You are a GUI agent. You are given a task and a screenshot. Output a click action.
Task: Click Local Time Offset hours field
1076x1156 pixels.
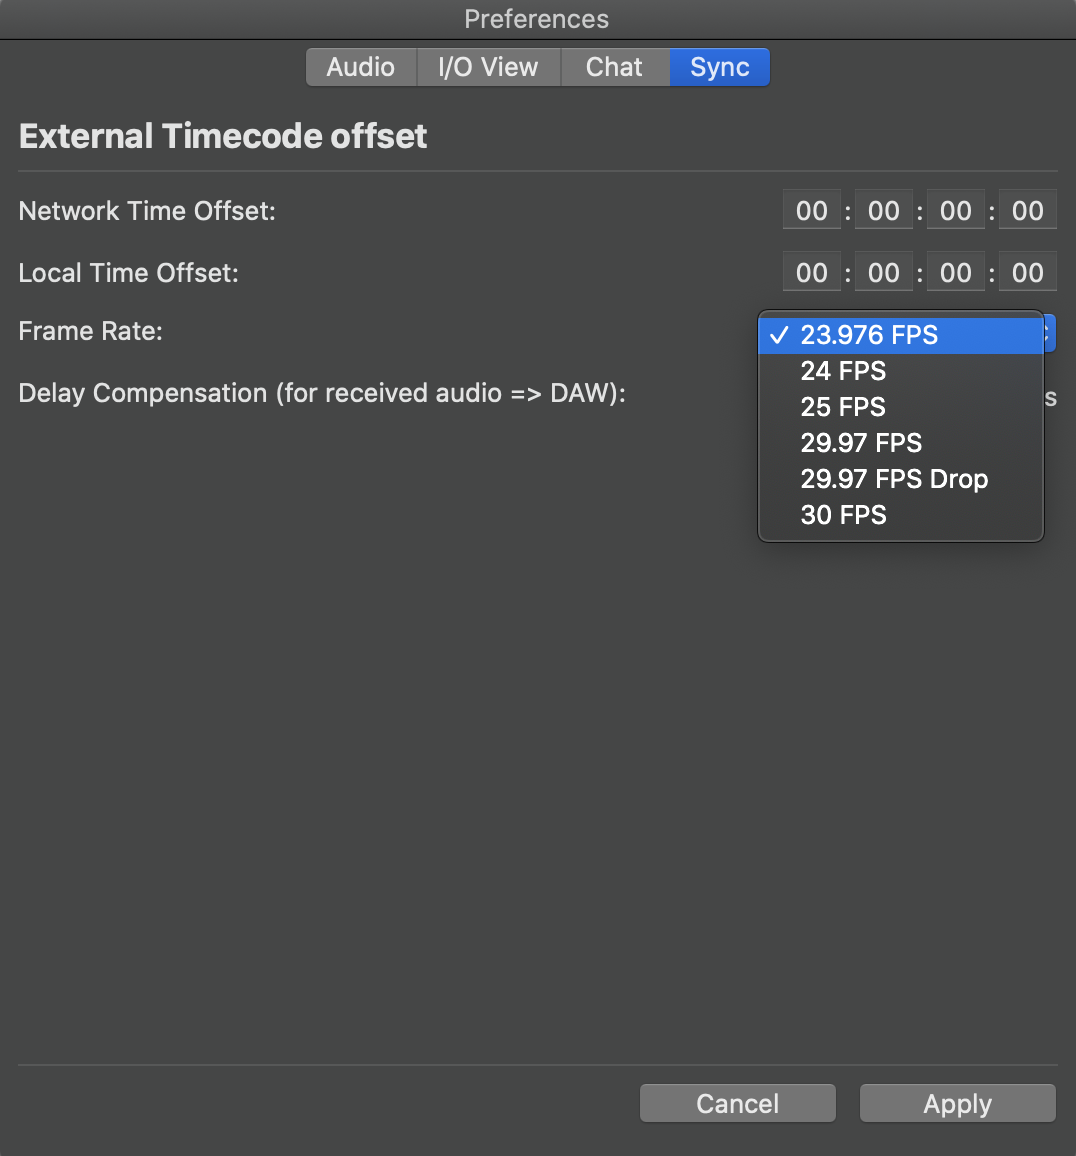click(x=812, y=273)
